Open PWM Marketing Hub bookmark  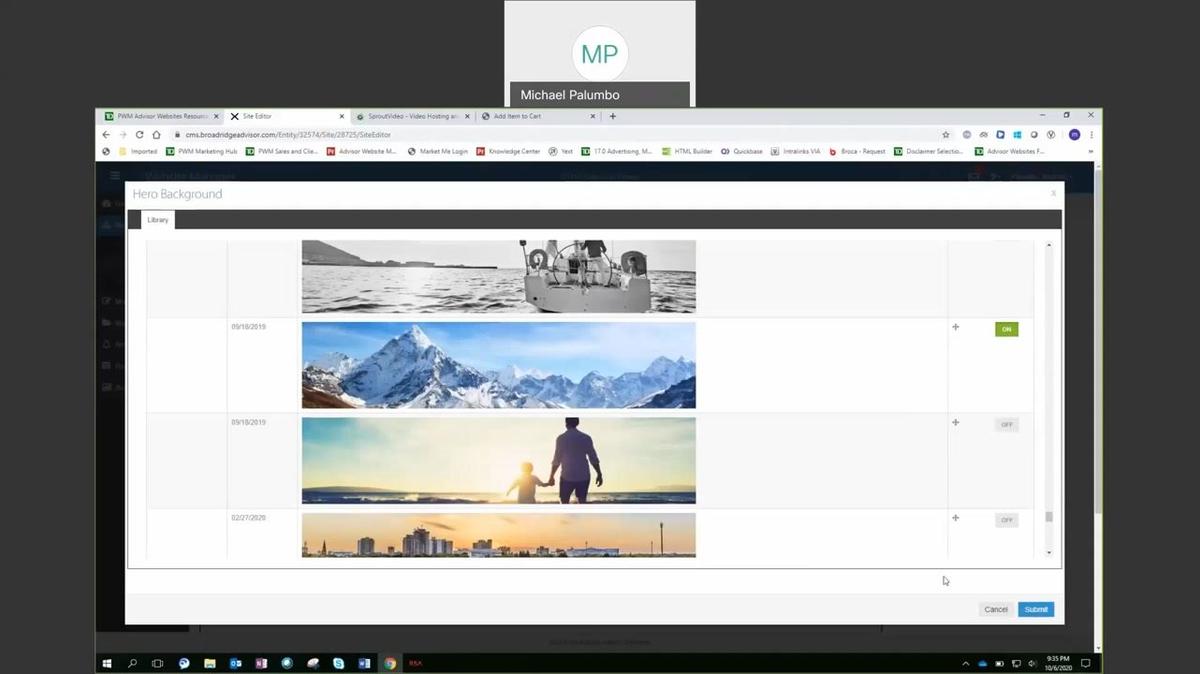[x=202, y=151]
